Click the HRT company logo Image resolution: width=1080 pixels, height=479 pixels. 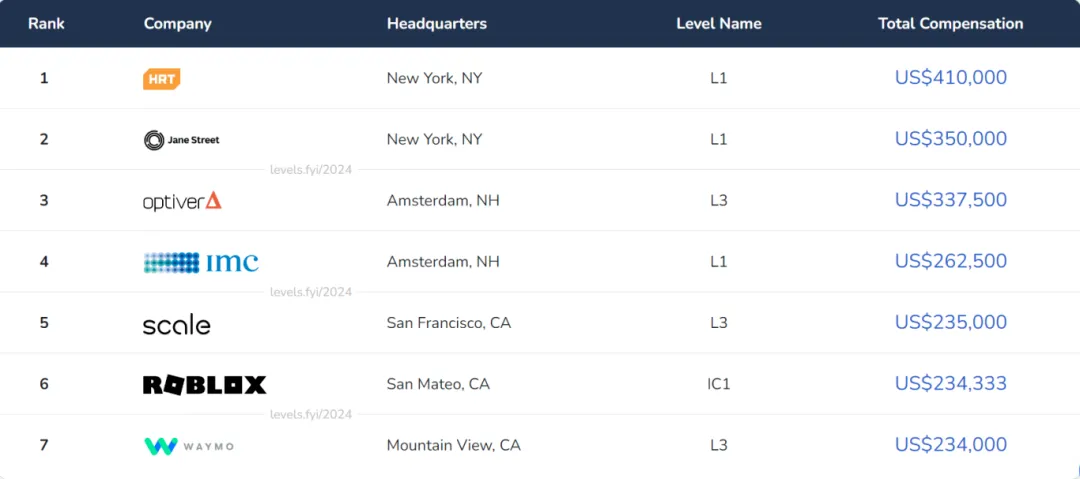tap(162, 79)
